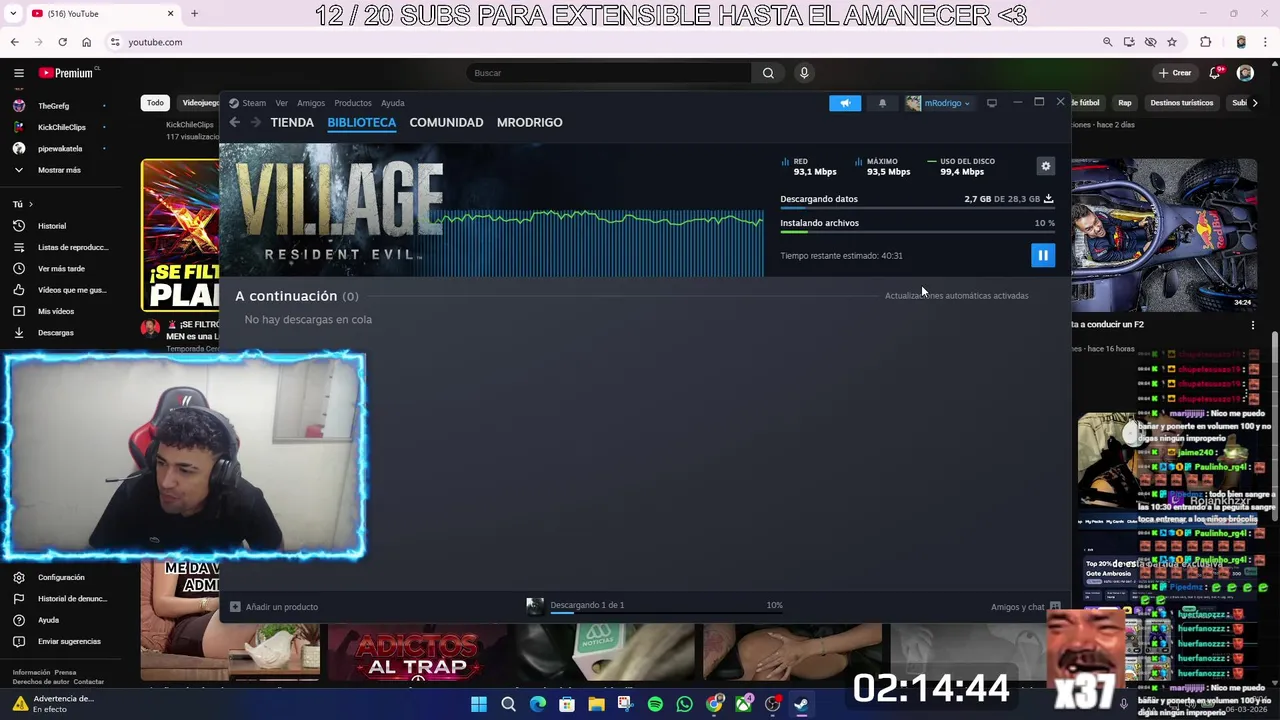This screenshot has width=1280, height=720.
Task: Open Steam download settings gear
Action: click(1046, 166)
